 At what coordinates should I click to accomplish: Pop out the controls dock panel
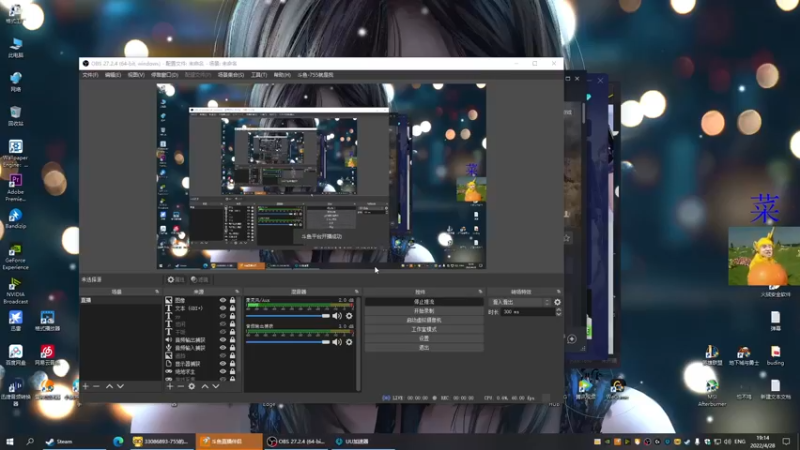tap(480, 292)
